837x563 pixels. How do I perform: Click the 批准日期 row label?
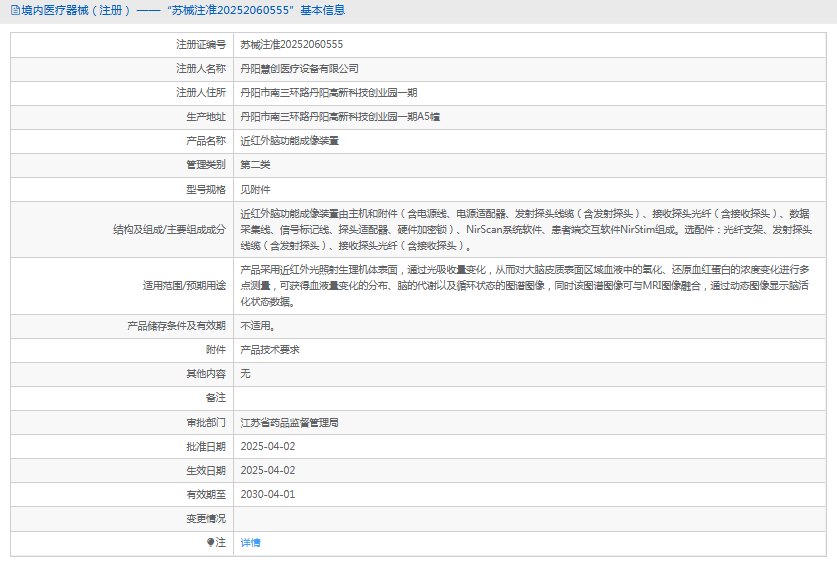[206, 447]
